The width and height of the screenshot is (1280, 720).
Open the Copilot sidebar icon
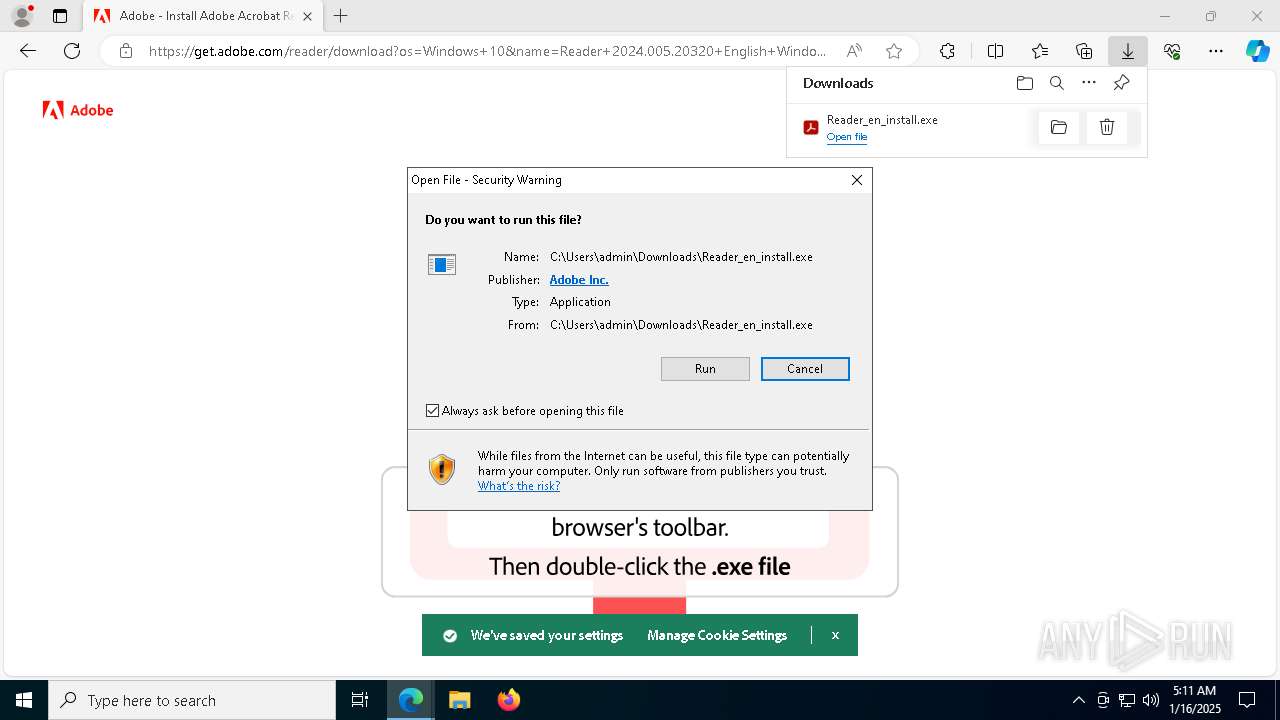tap(1257, 51)
